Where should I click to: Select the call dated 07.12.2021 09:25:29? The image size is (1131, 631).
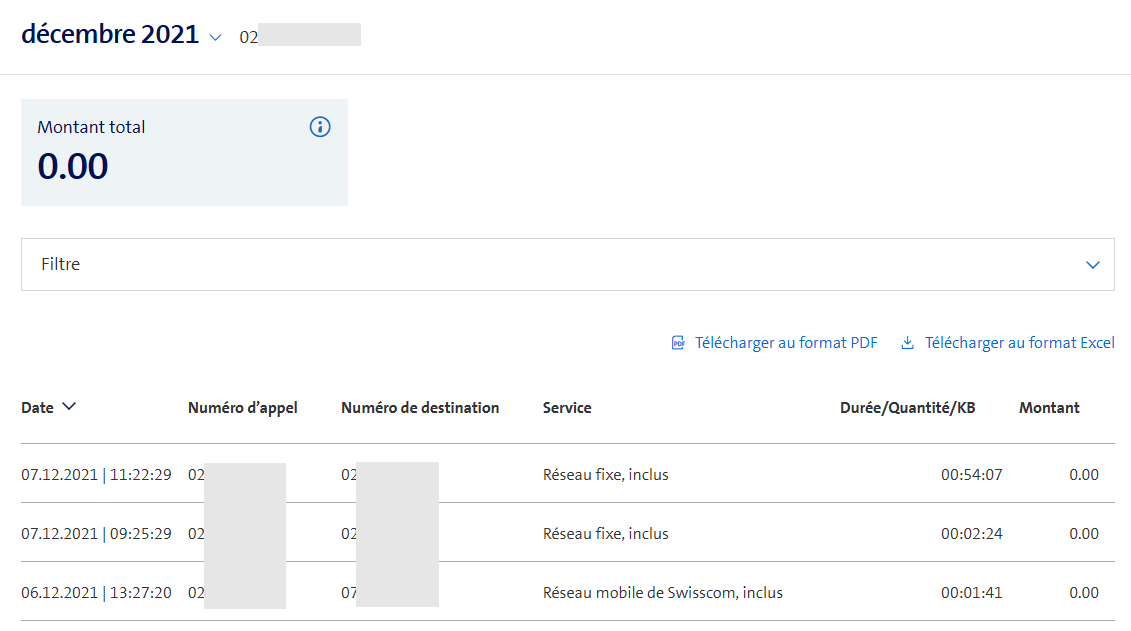pyautogui.click(x=96, y=534)
